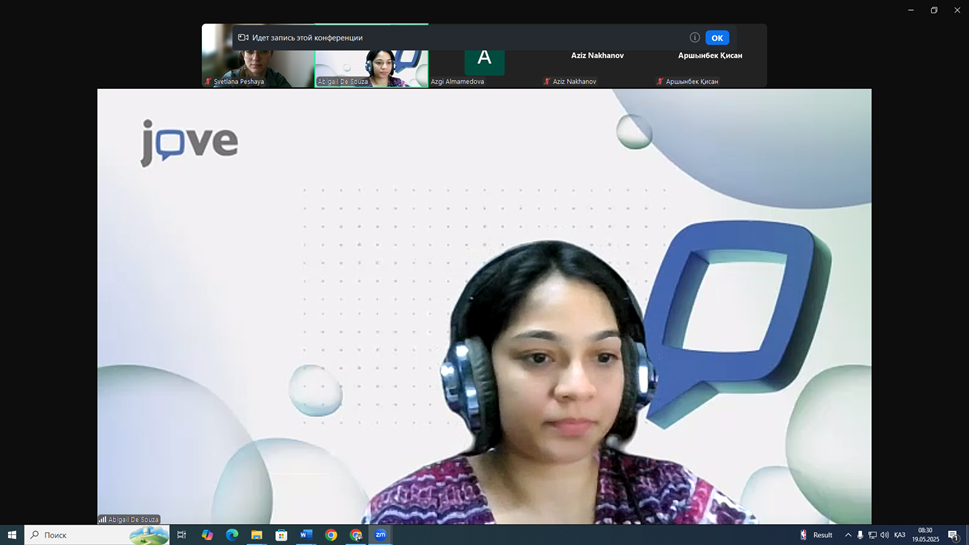Open clock showing 08:30 19.05.2025
Screen dimensions: 969x545
(x=925, y=535)
